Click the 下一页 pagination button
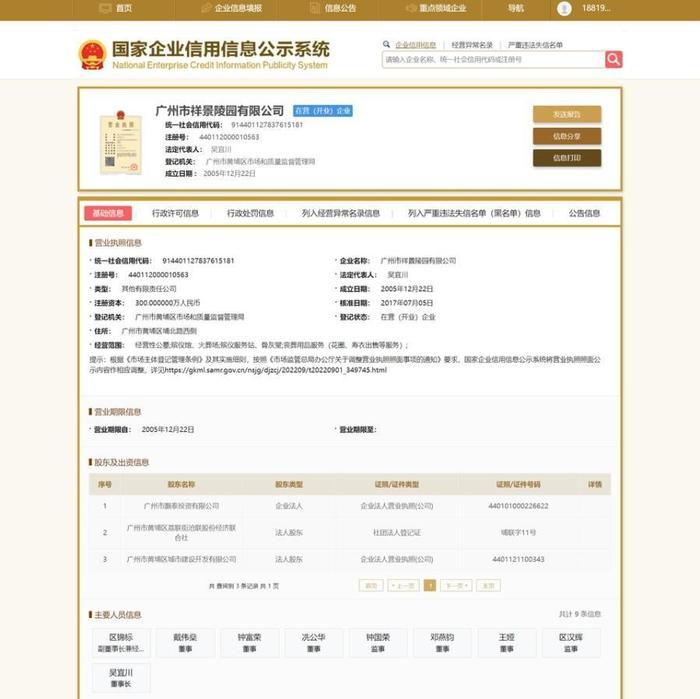 [456, 586]
